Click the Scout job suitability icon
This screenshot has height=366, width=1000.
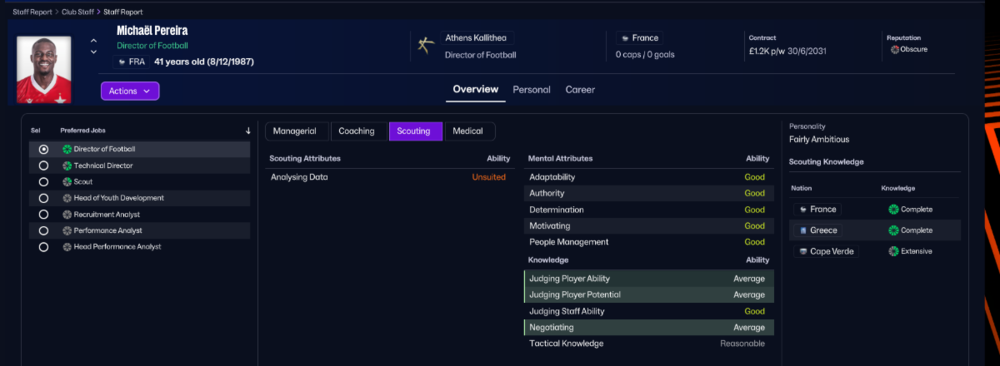click(67, 182)
